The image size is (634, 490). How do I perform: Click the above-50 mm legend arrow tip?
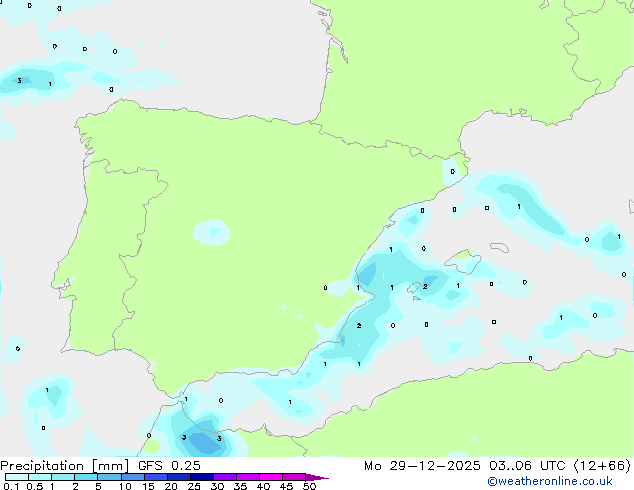(317, 477)
